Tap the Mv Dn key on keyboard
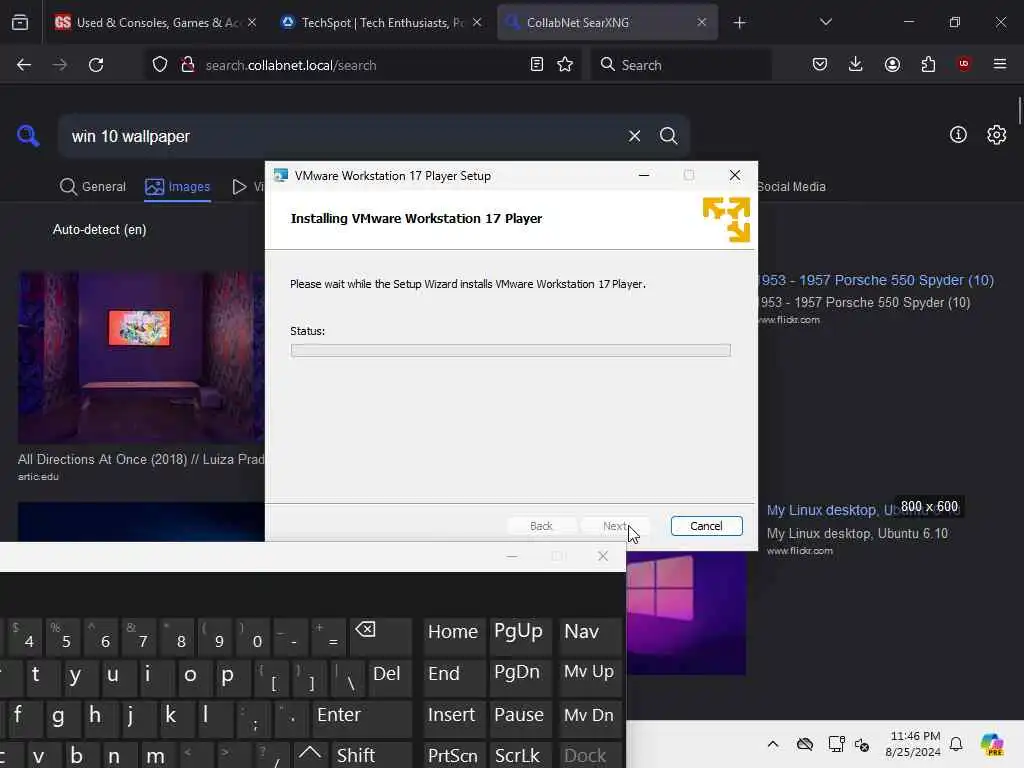The height and width of the screenshot is (768, 1024). coord(590,719)
